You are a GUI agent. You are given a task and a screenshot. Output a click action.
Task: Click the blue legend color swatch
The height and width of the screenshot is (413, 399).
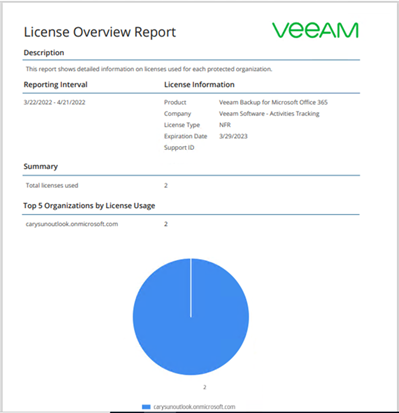click(146, 407)
